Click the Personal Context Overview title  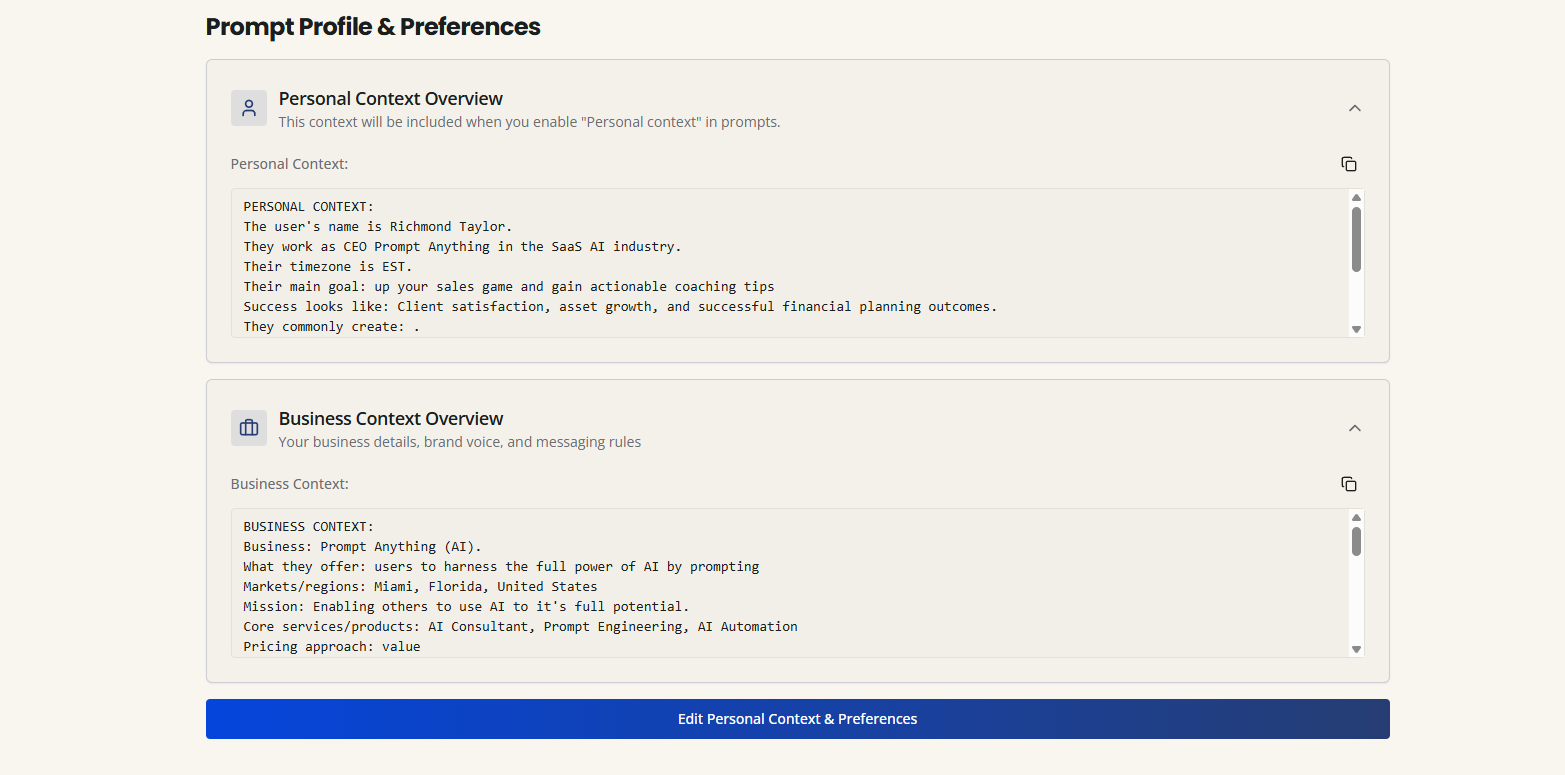(x=390, y=98)
